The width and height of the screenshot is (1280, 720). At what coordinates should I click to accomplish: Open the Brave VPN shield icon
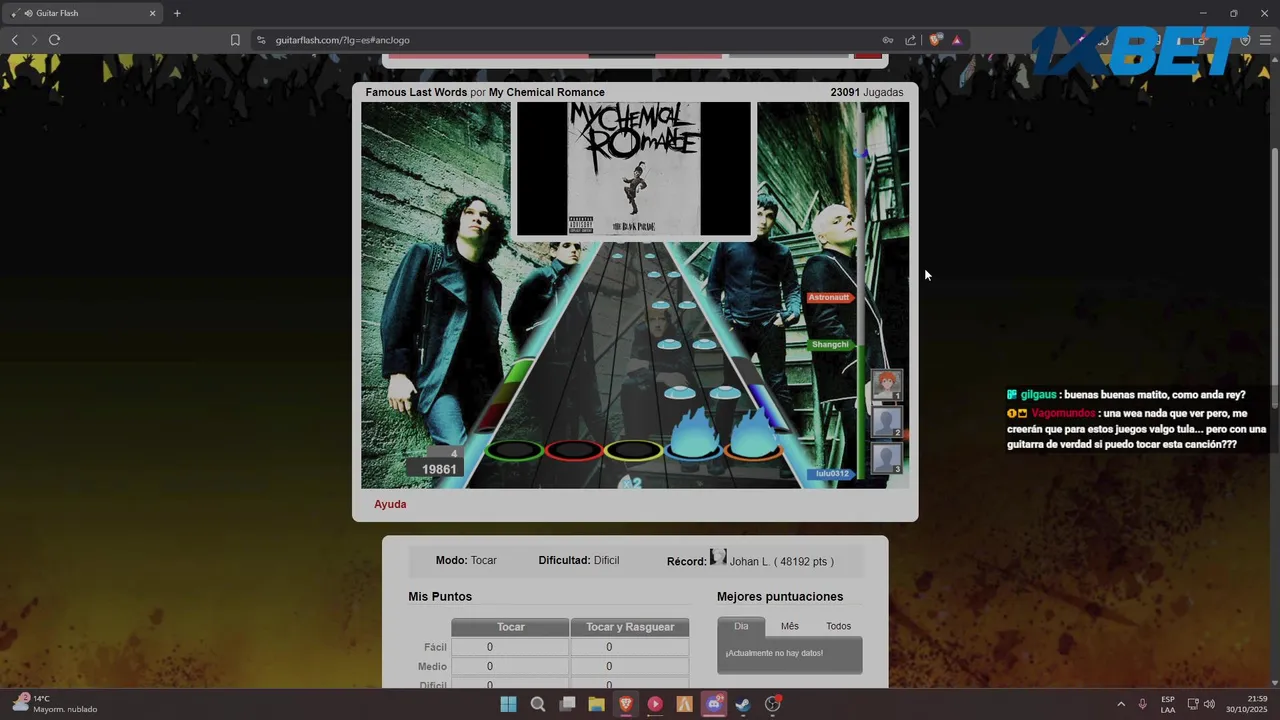pyautogui.click(x=1245, y=40)
